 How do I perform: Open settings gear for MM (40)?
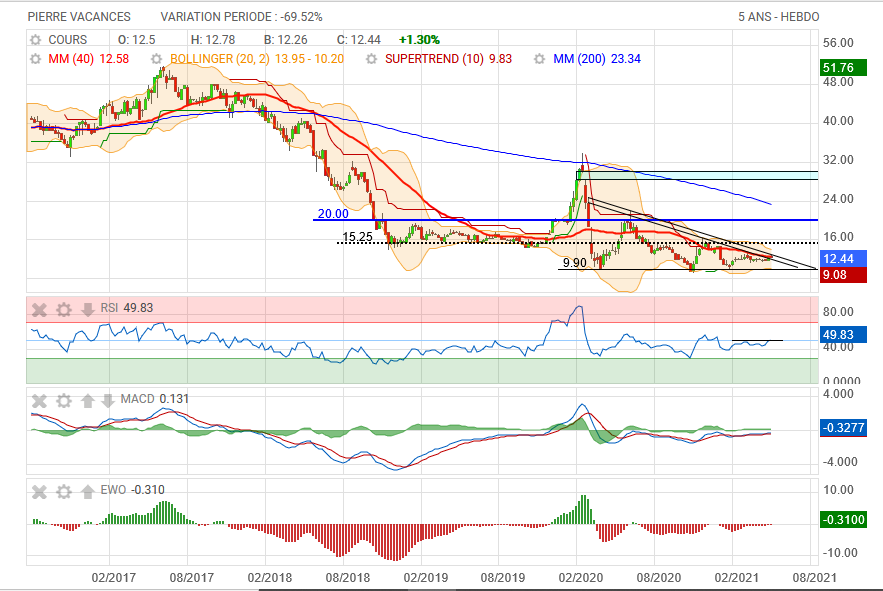[35, 59]
